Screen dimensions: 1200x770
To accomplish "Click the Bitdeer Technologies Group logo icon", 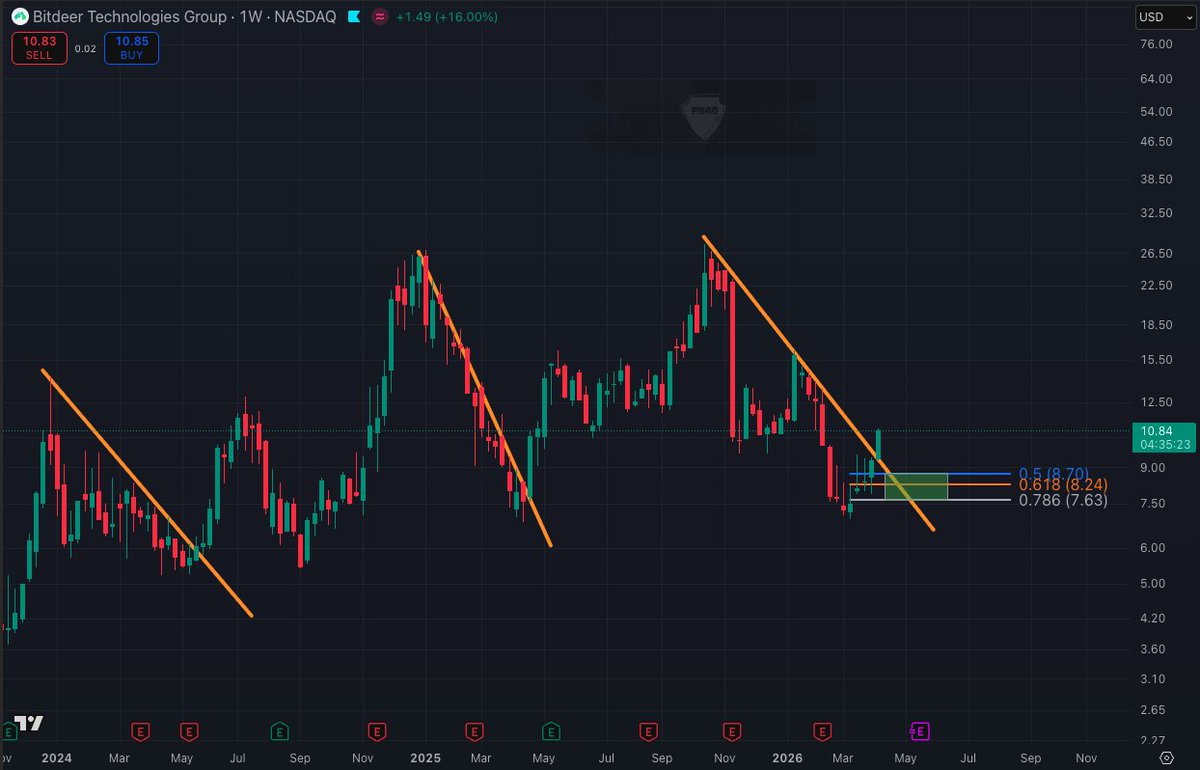I will point(20,17).
